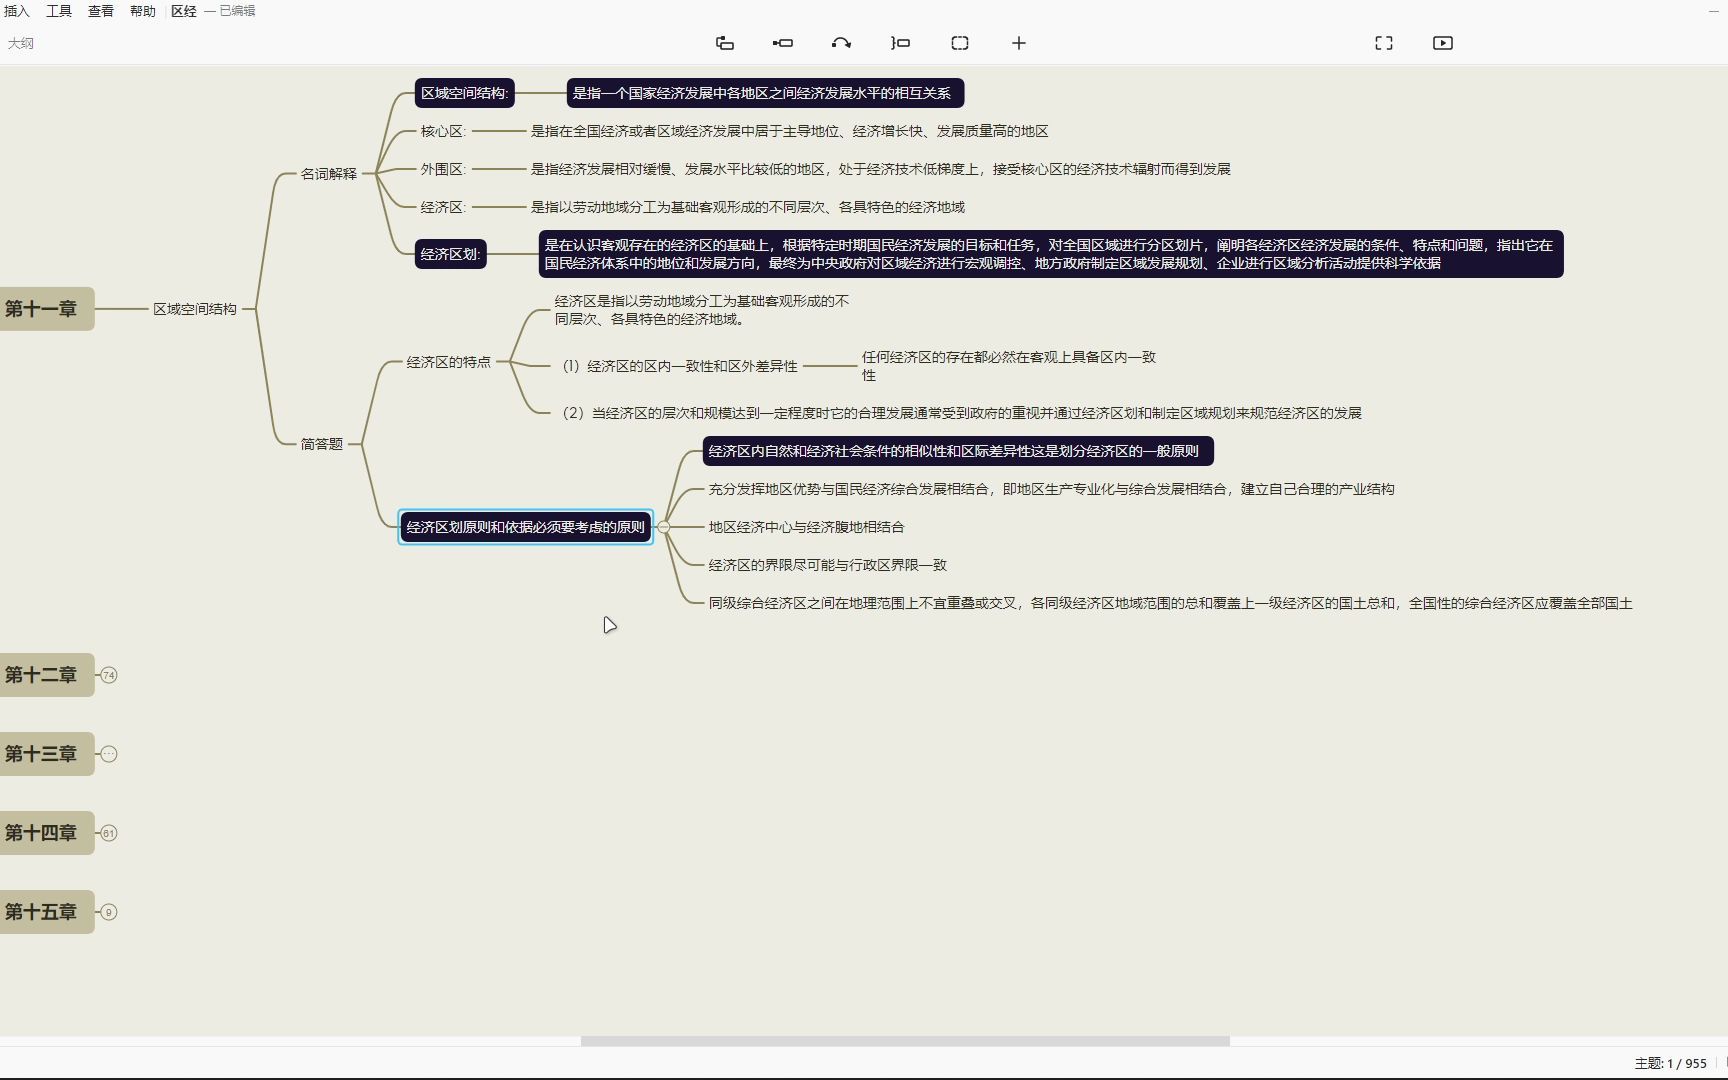This screenshot has height=1080, width=1728.
Task: Click the Summary bracket toolbar icon
Action: [x=900, y=43]
